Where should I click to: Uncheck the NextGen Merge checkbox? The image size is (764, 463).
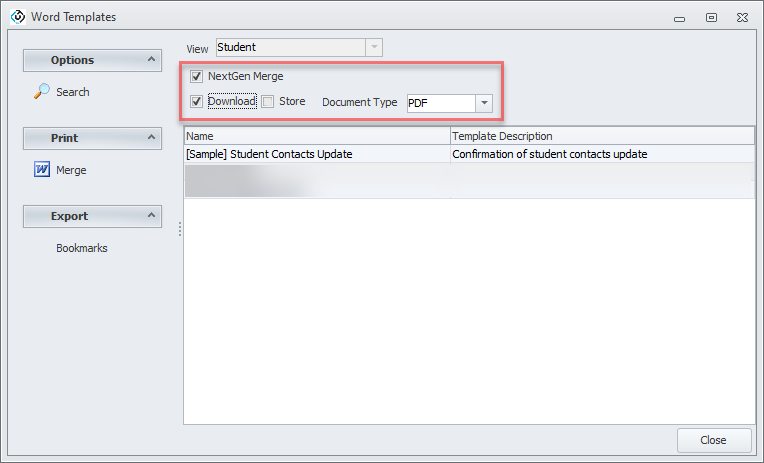click(197, 76)
